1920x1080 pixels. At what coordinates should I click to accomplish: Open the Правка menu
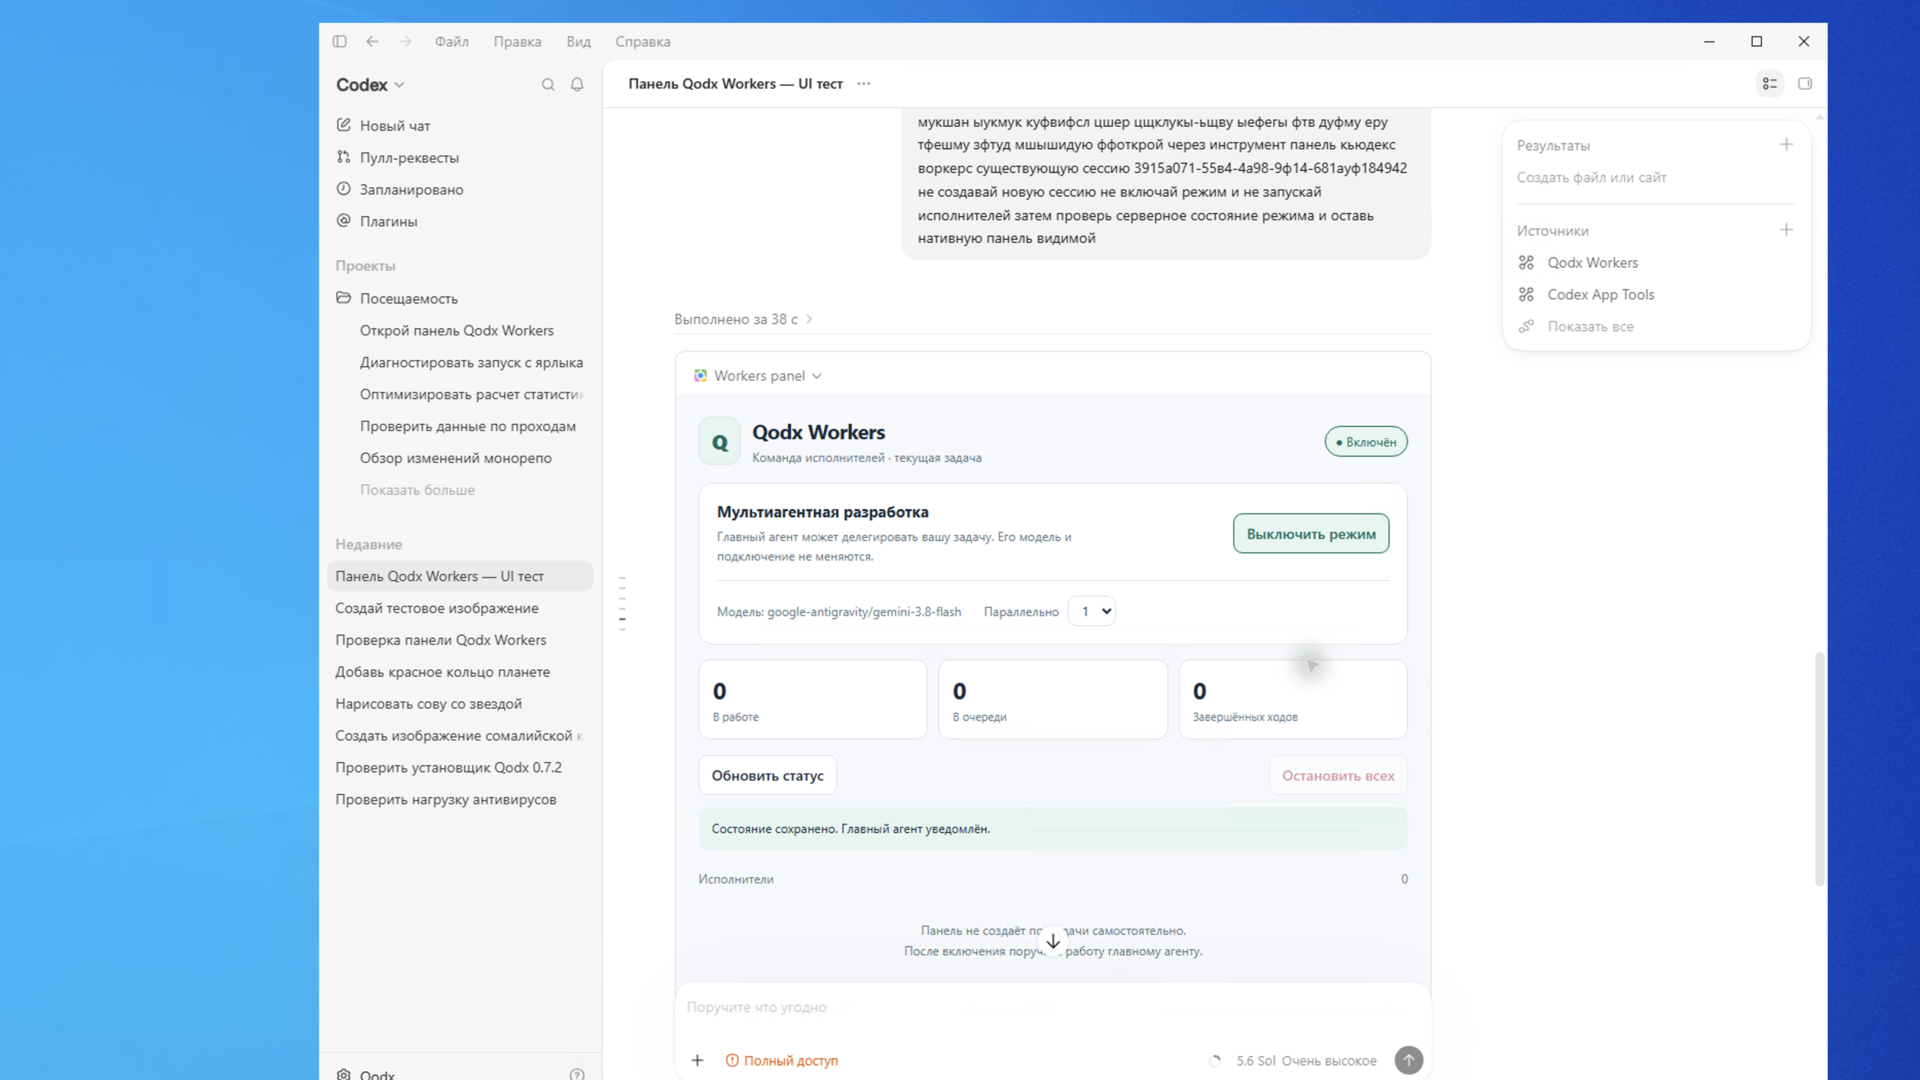tap(517, 41)
